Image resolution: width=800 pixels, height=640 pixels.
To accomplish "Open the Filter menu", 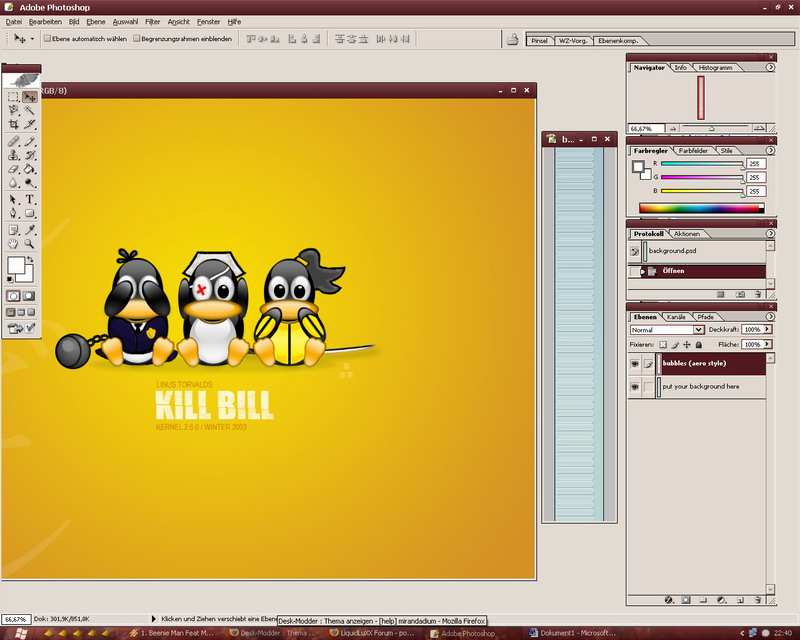I will click(x=152, y=22).
